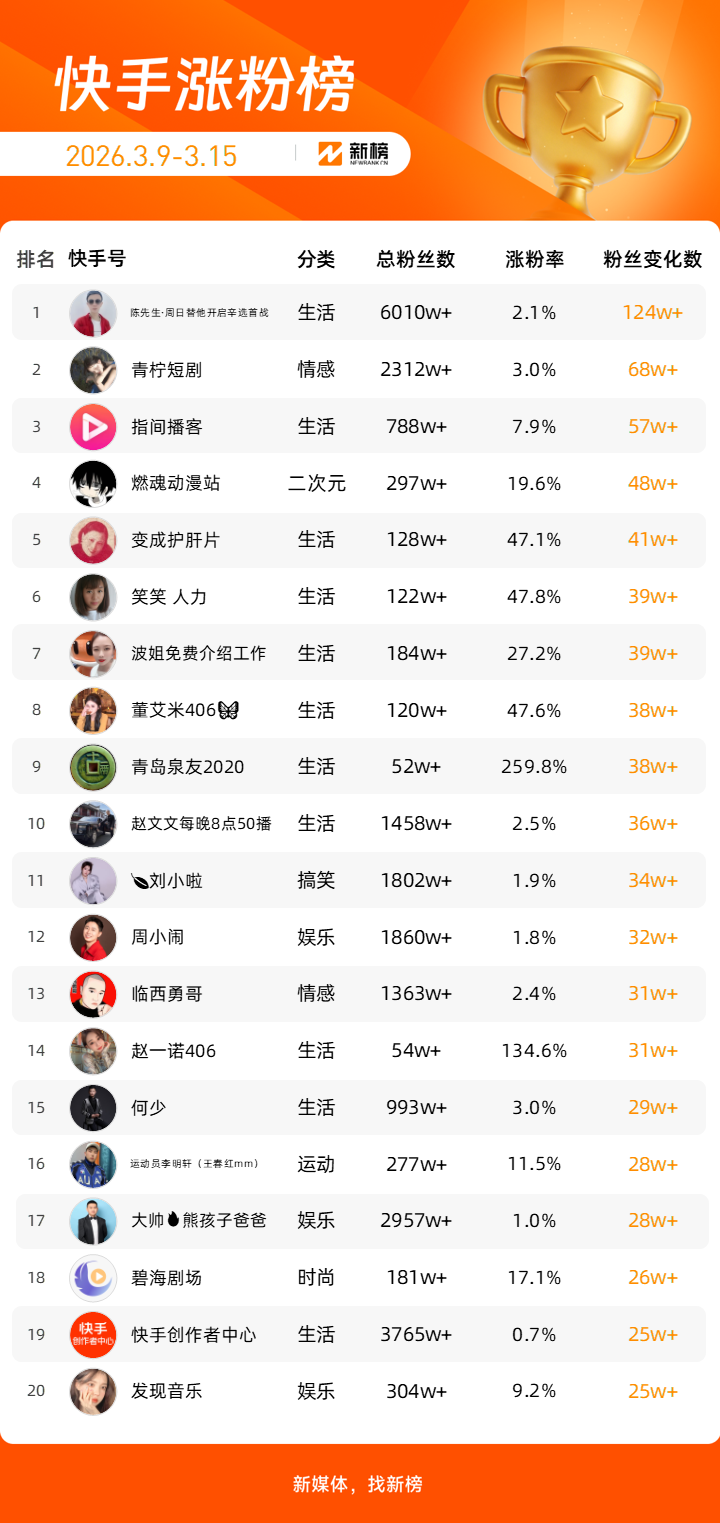The width and height of the screenshot is (720, 1523).
Task: Click the 分类 column header
Action: [x=316, y=259]
